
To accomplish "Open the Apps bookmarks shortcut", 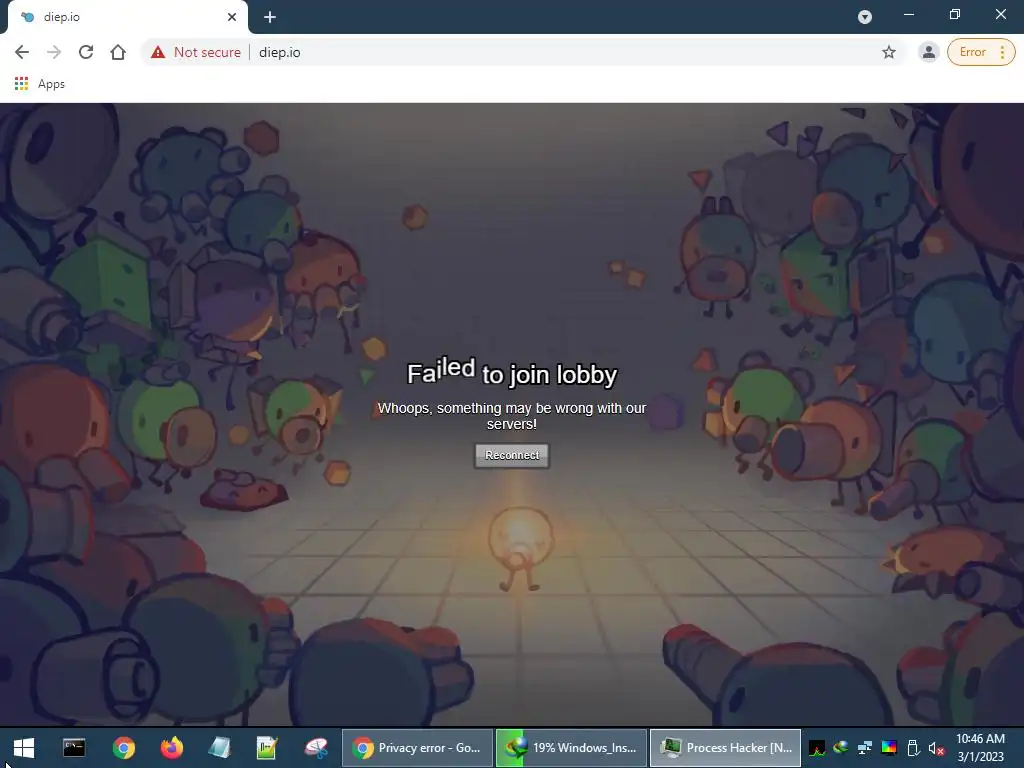I will point(40,84).
